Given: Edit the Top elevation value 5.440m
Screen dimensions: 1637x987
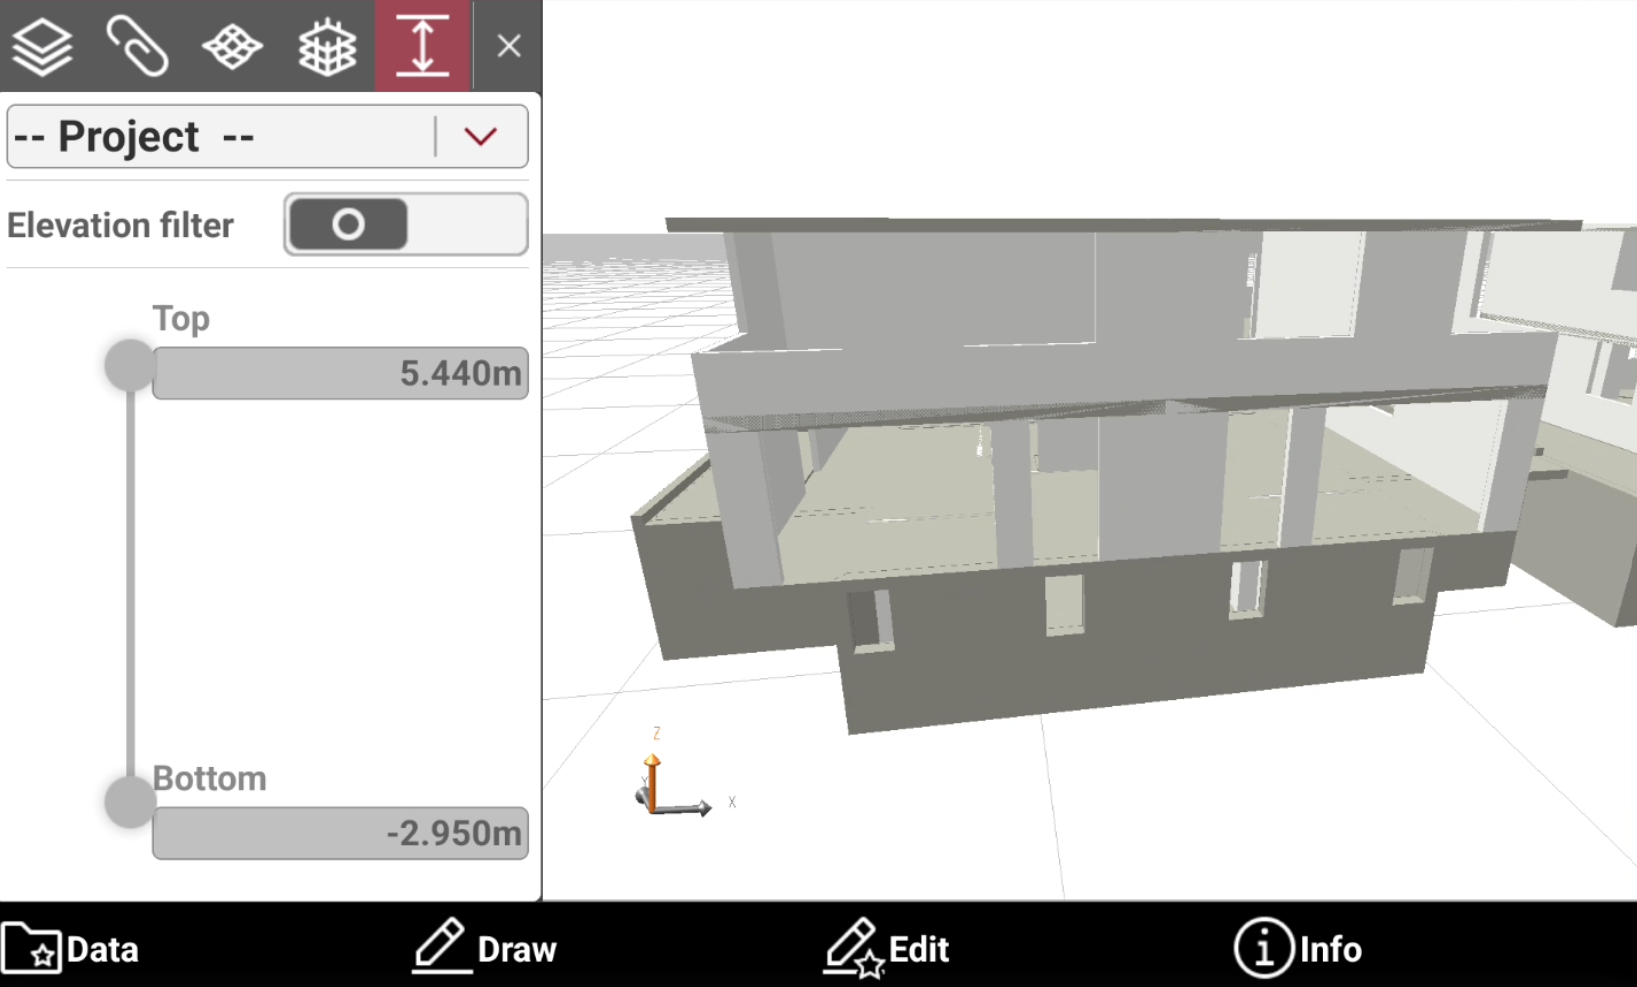Looking at the screenshot, I should 340,373.
